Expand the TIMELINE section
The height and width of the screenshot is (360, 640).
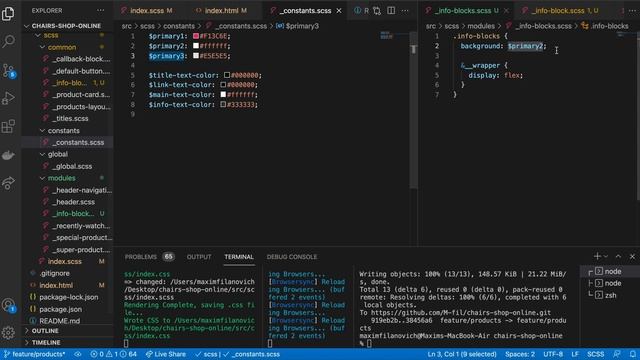tap(46, 342)
